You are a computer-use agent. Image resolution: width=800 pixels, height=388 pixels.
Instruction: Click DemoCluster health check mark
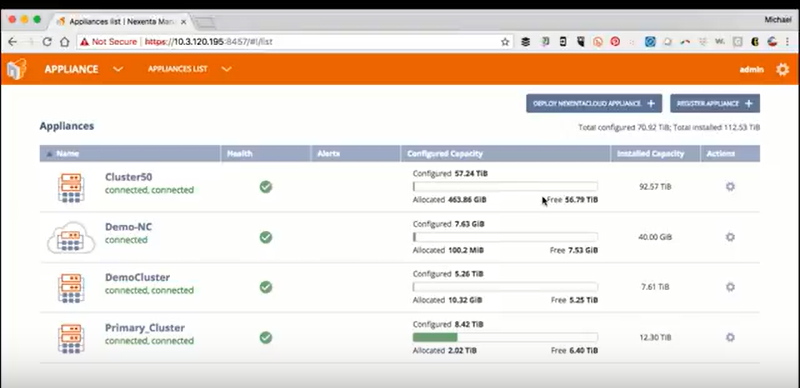pos(265,287)
